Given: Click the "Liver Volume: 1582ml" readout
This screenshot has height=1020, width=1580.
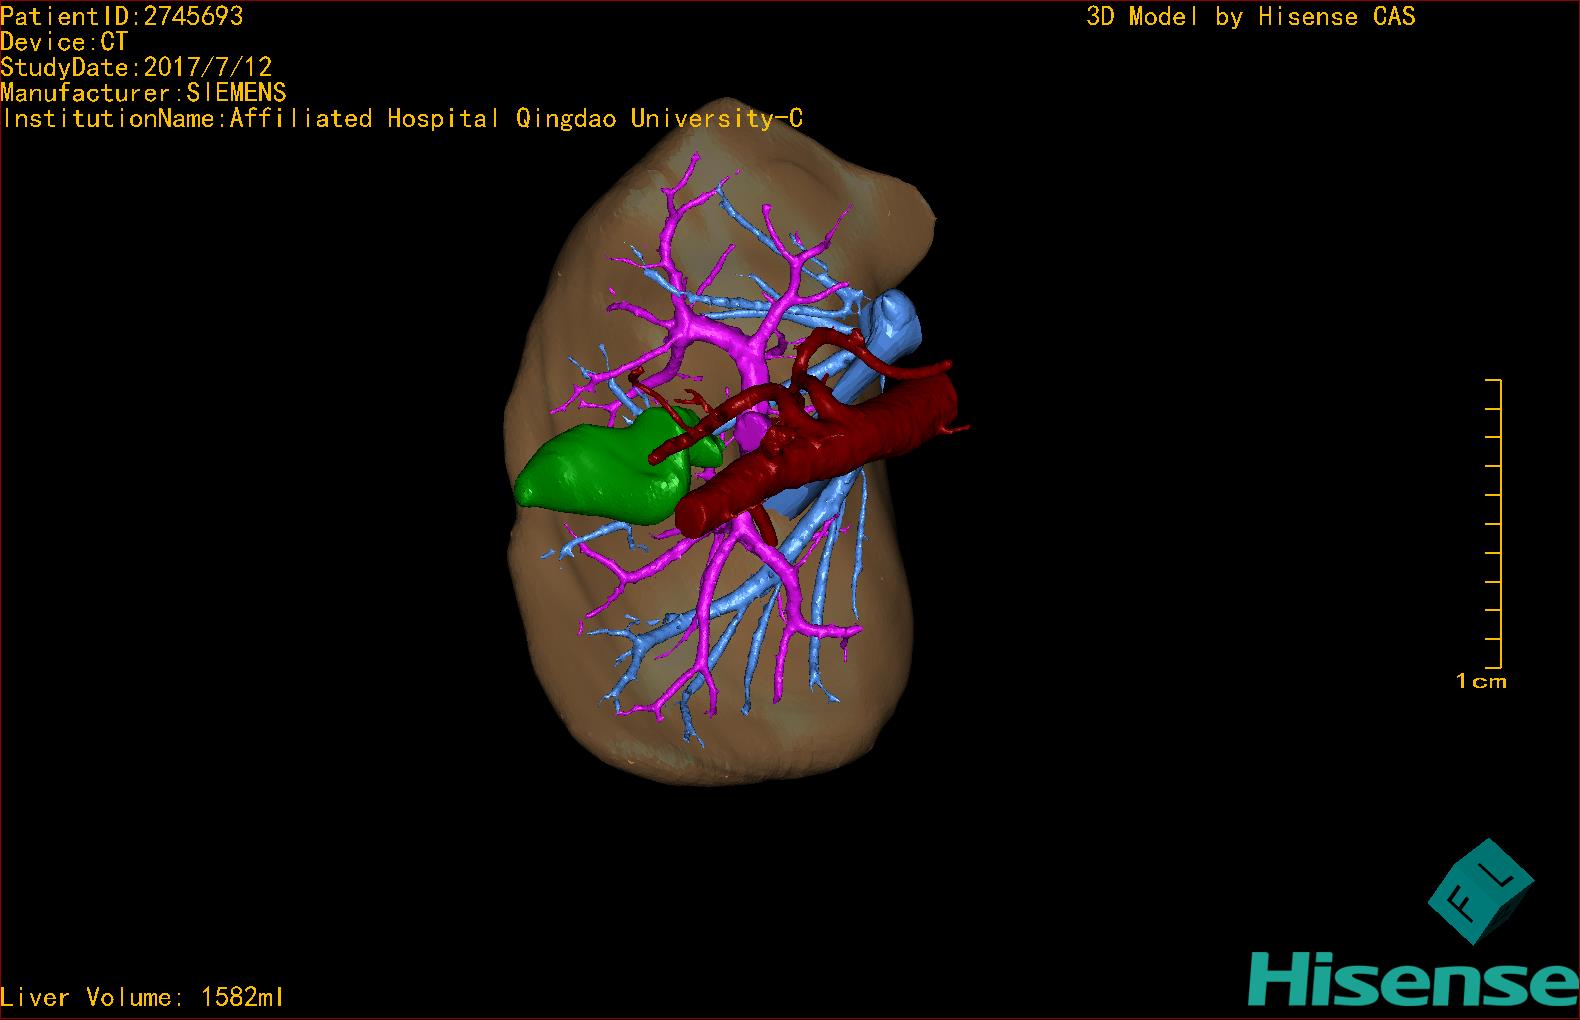Looking at the screenshot, I should tap(142, 997).
